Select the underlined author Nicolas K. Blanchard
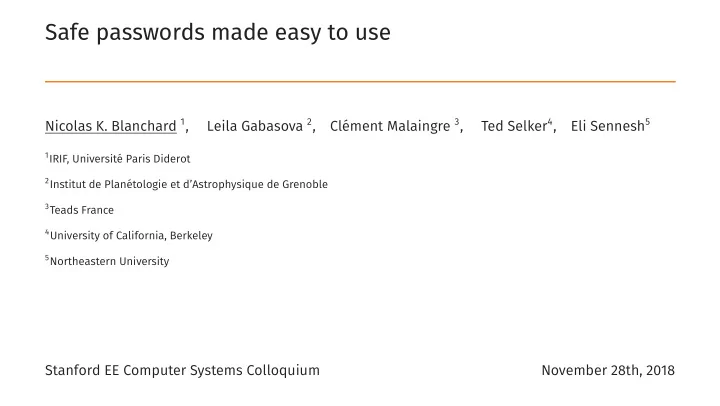The height and width of the screenshot is (406, 720). tap(111, 126)
